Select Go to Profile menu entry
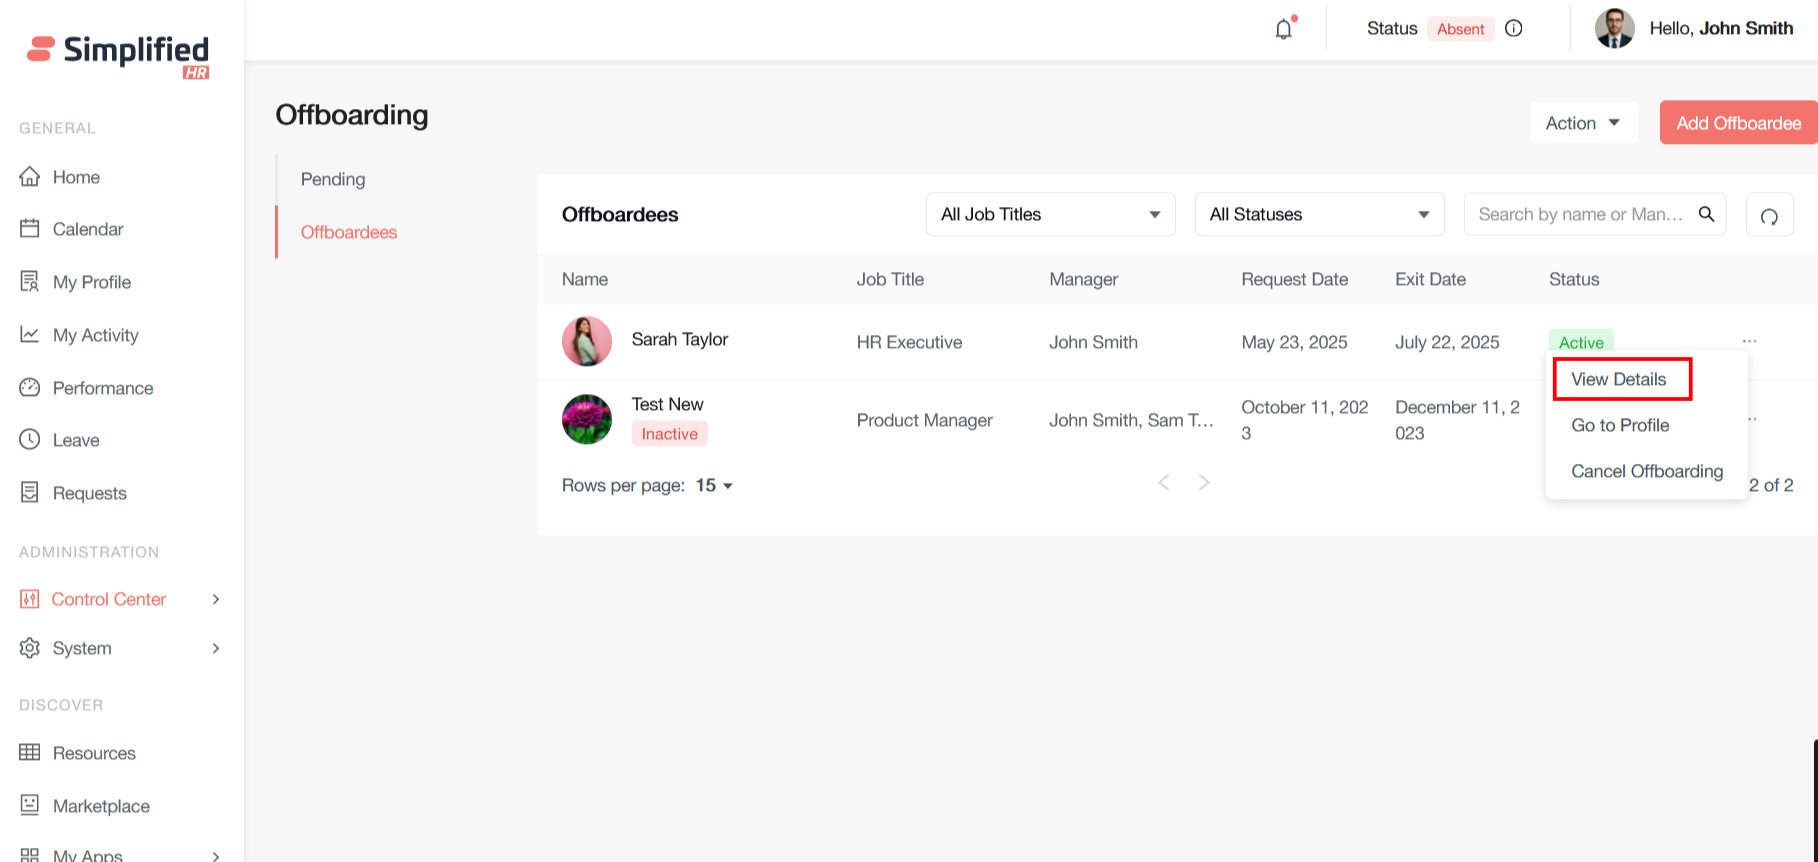 (1620, 425)
